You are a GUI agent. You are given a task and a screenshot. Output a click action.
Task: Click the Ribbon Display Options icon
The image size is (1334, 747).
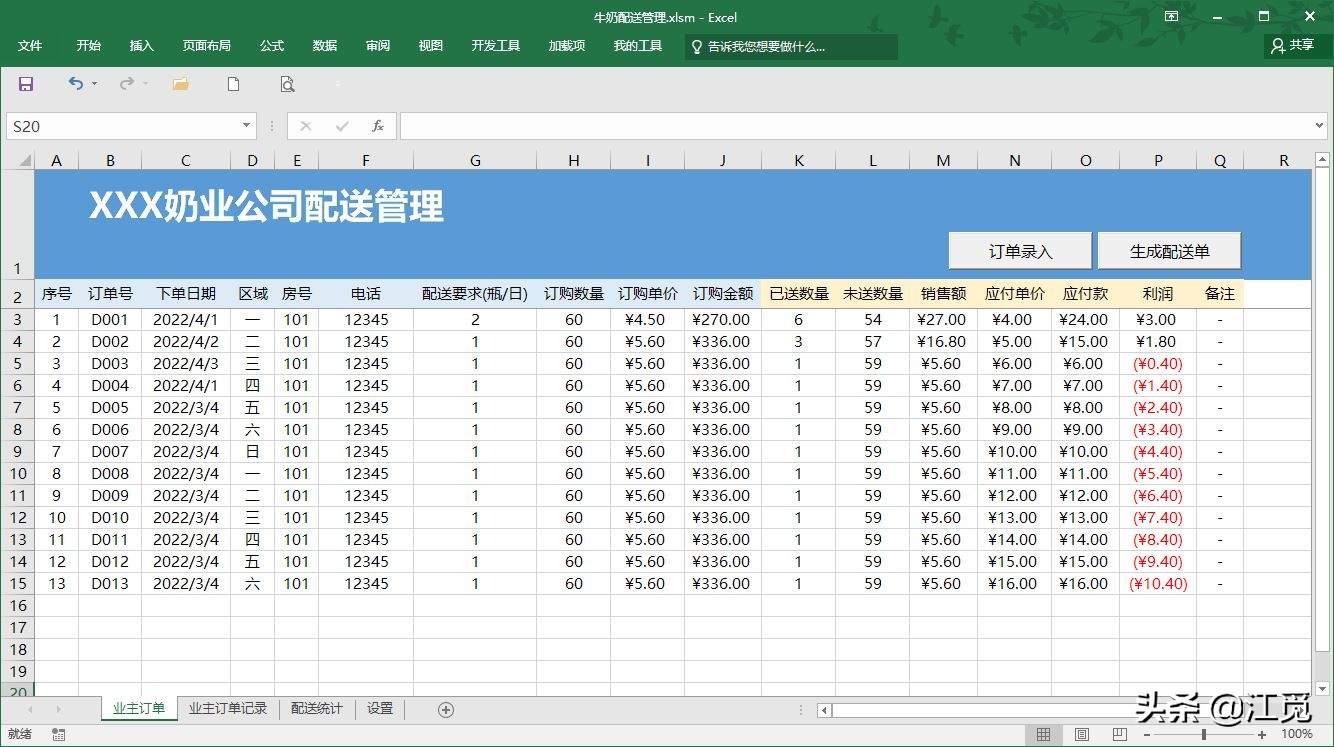(x=1171, y=16)
